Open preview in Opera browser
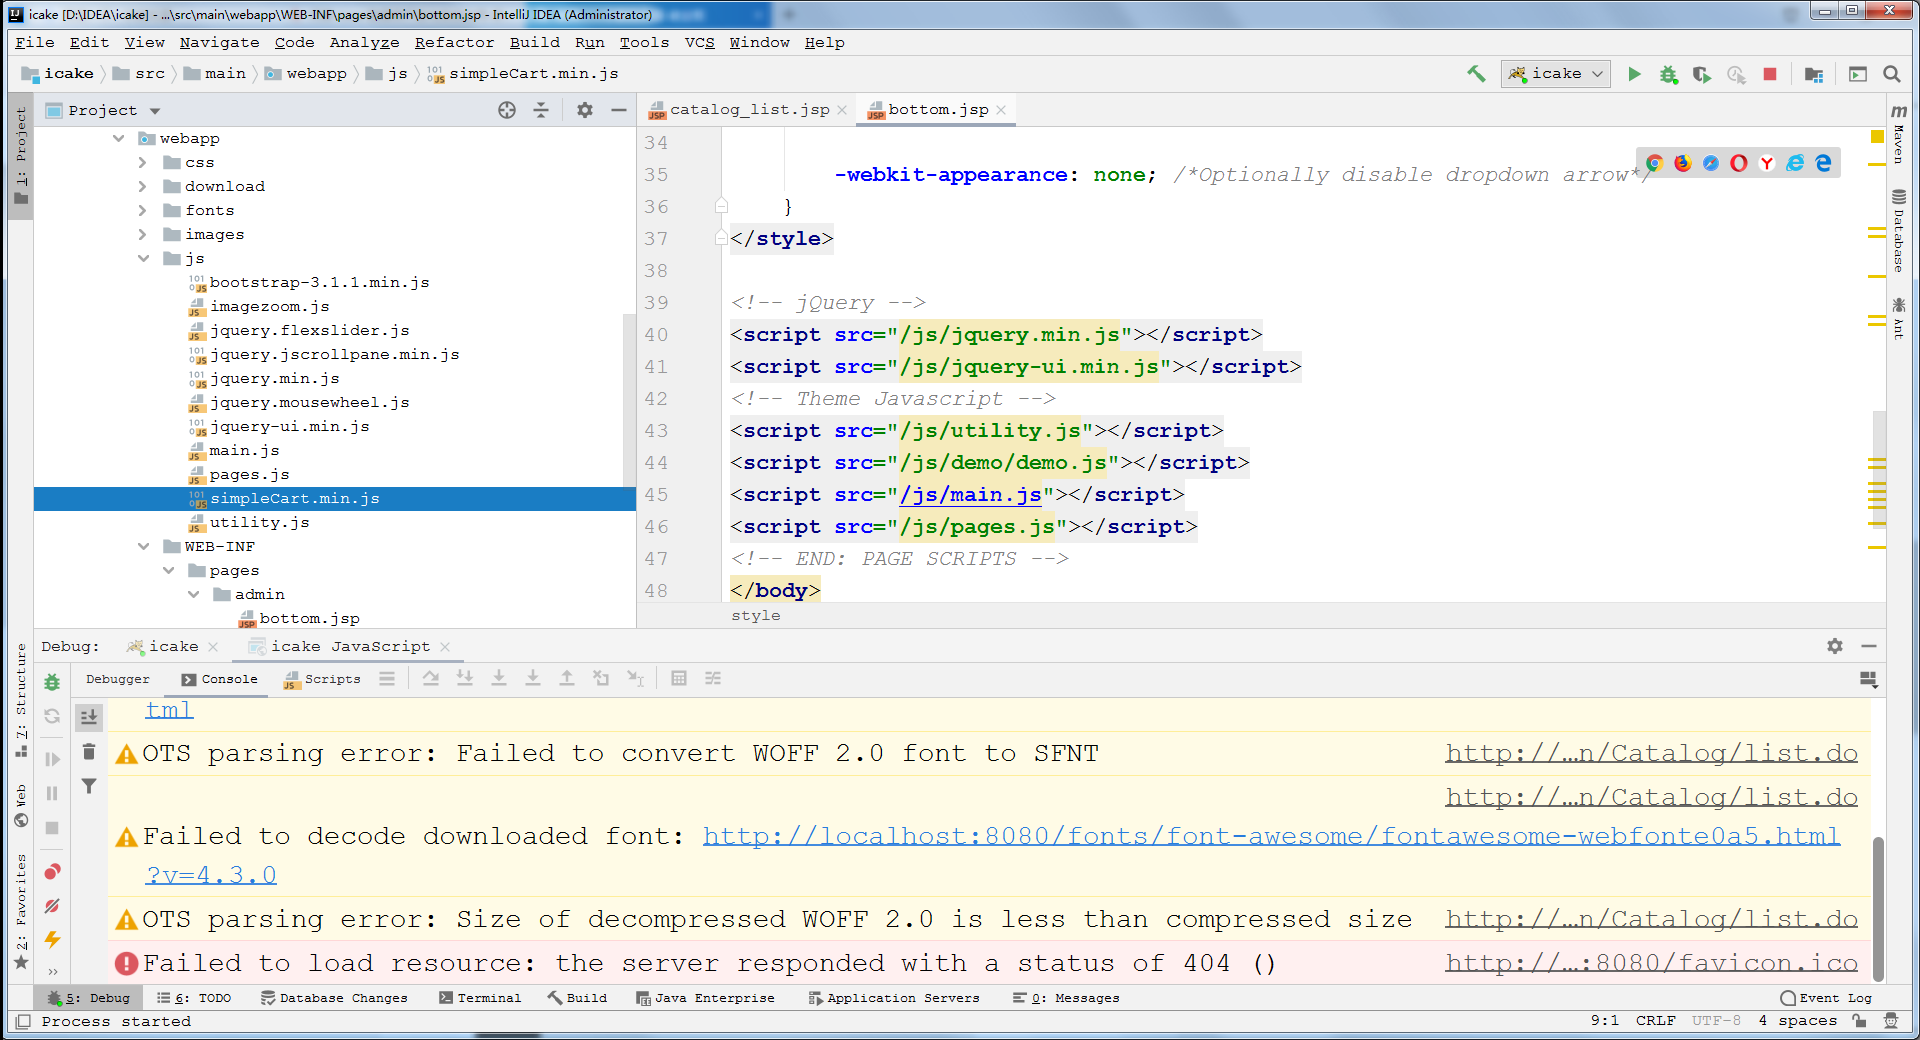 [x=1739, y=163]
